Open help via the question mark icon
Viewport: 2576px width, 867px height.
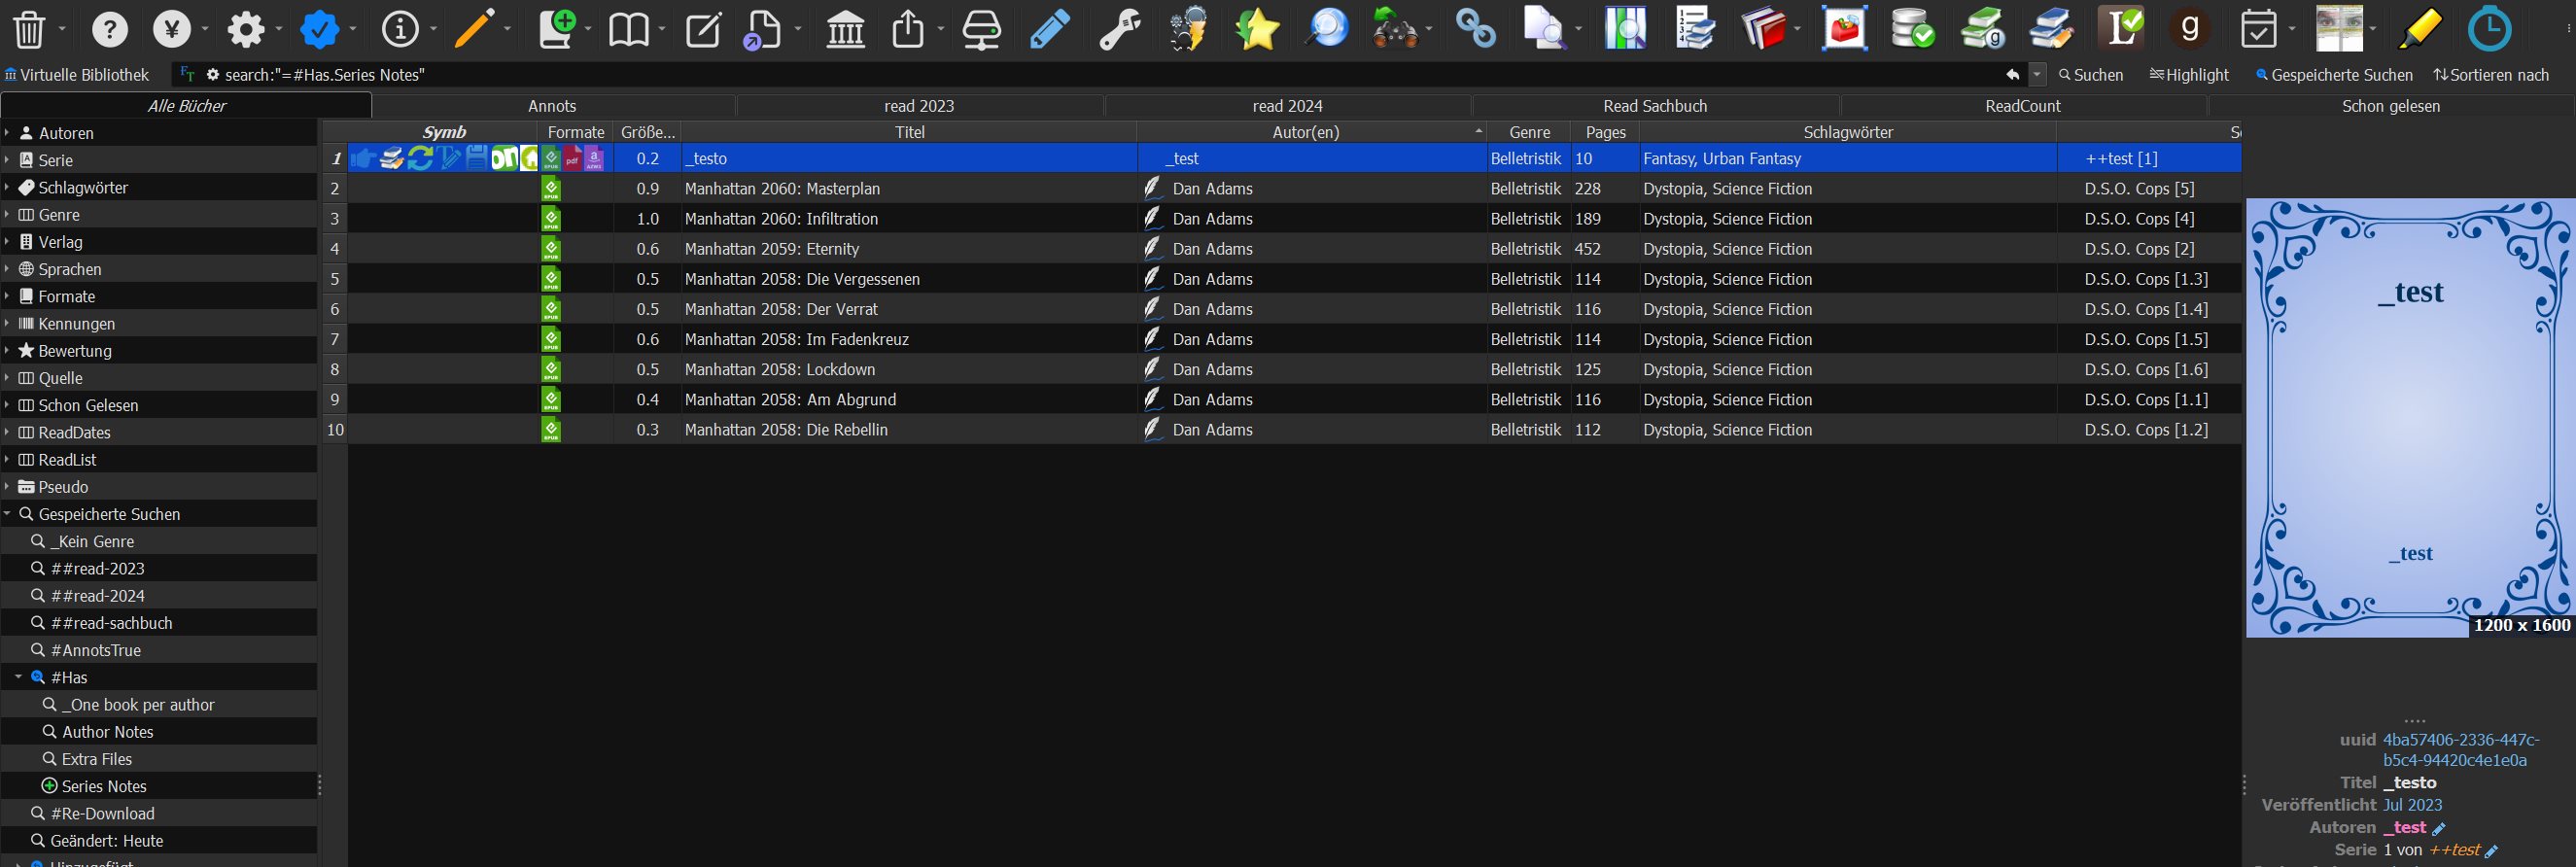[x=110, y=30]
